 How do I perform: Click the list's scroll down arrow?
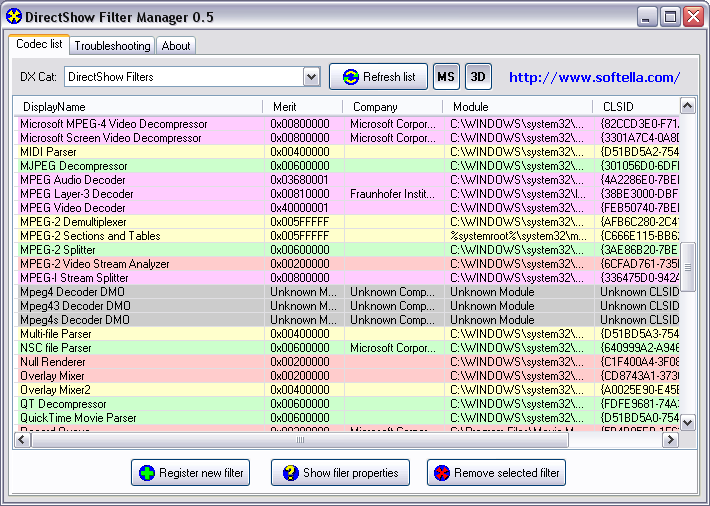[x=687, y=423]
